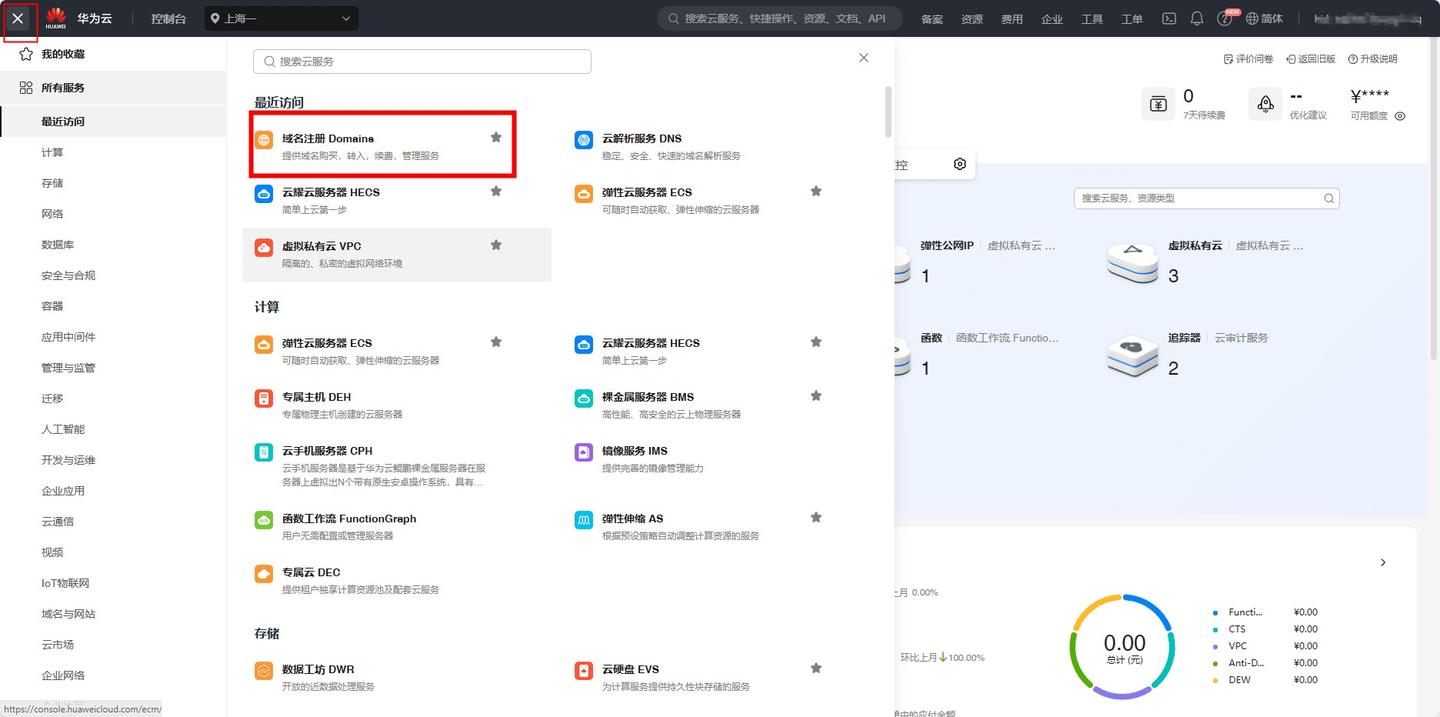Click the 镜像服务 IMS service icon
This screenshot has width=1440, height=717.
pyautogui.click(x=584, y=452)
